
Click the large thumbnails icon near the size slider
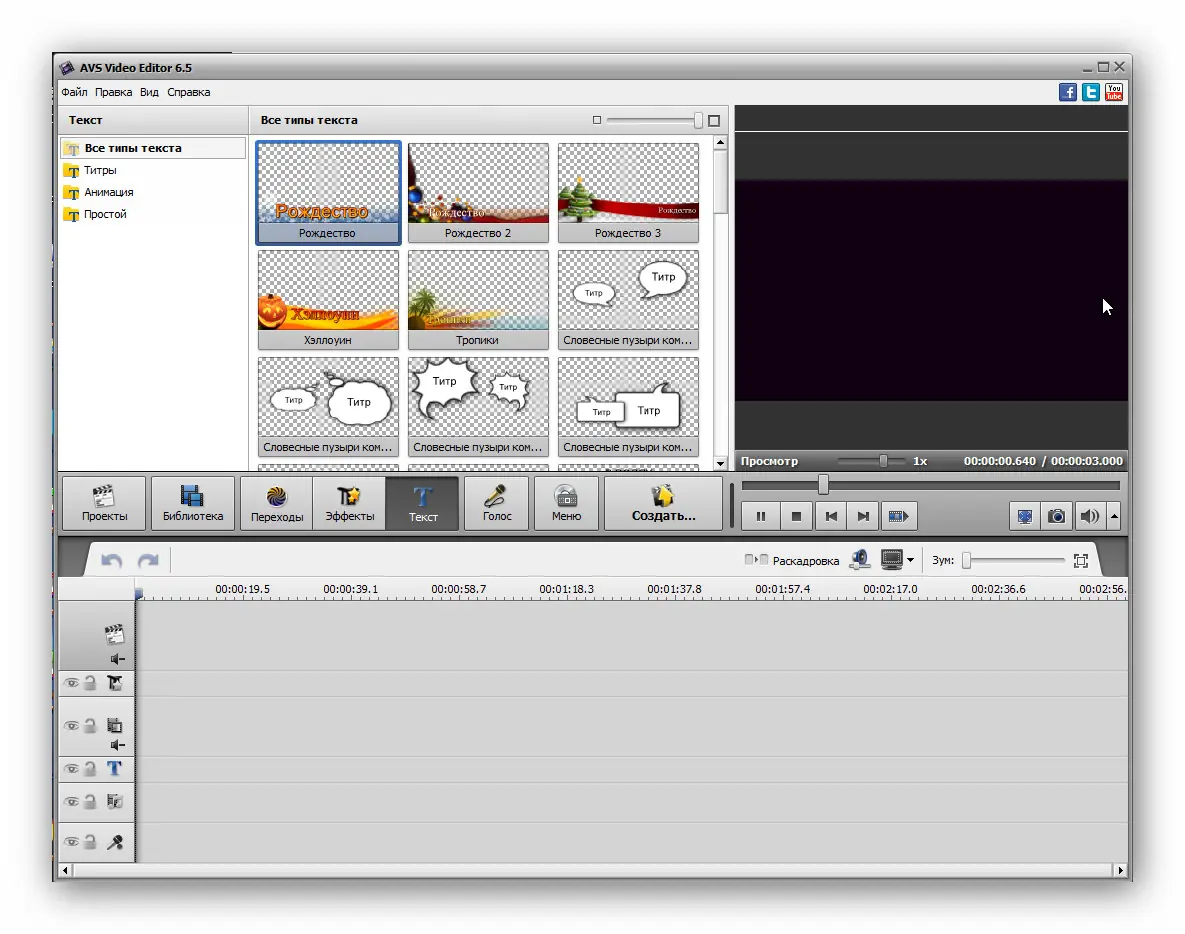click(x=714, y=121)
